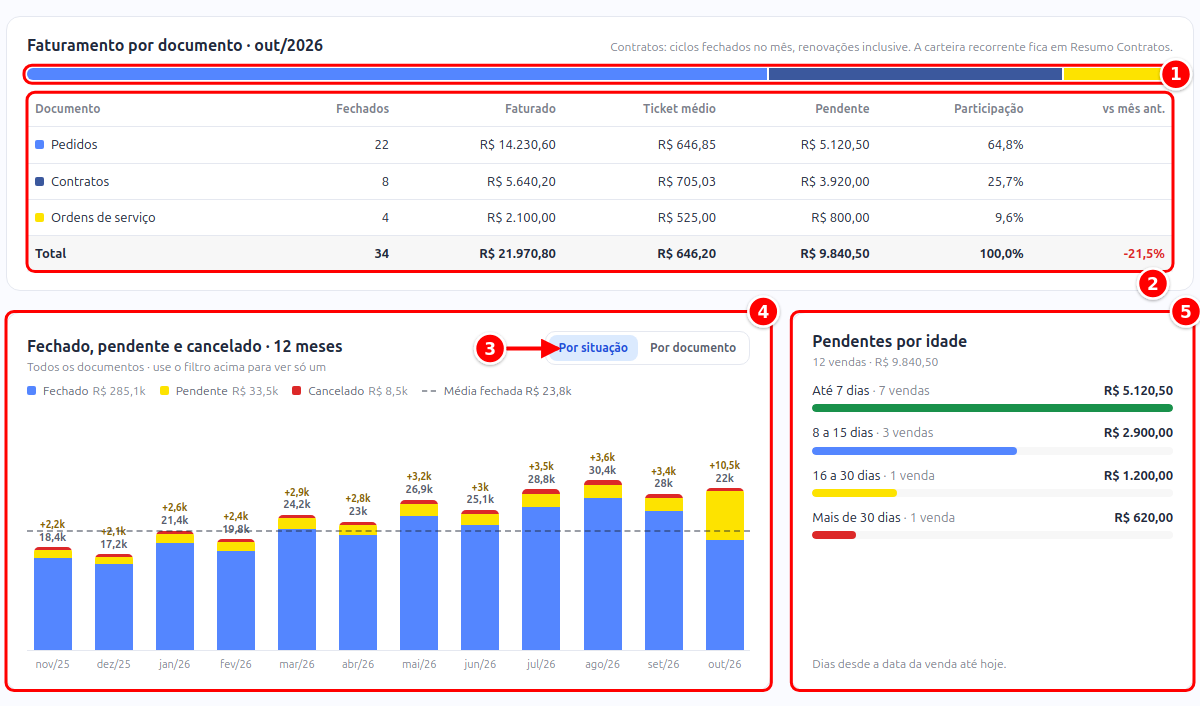
Task: Click the red Mais de 30 dias progress bar
Action: (x=834, y=535)
